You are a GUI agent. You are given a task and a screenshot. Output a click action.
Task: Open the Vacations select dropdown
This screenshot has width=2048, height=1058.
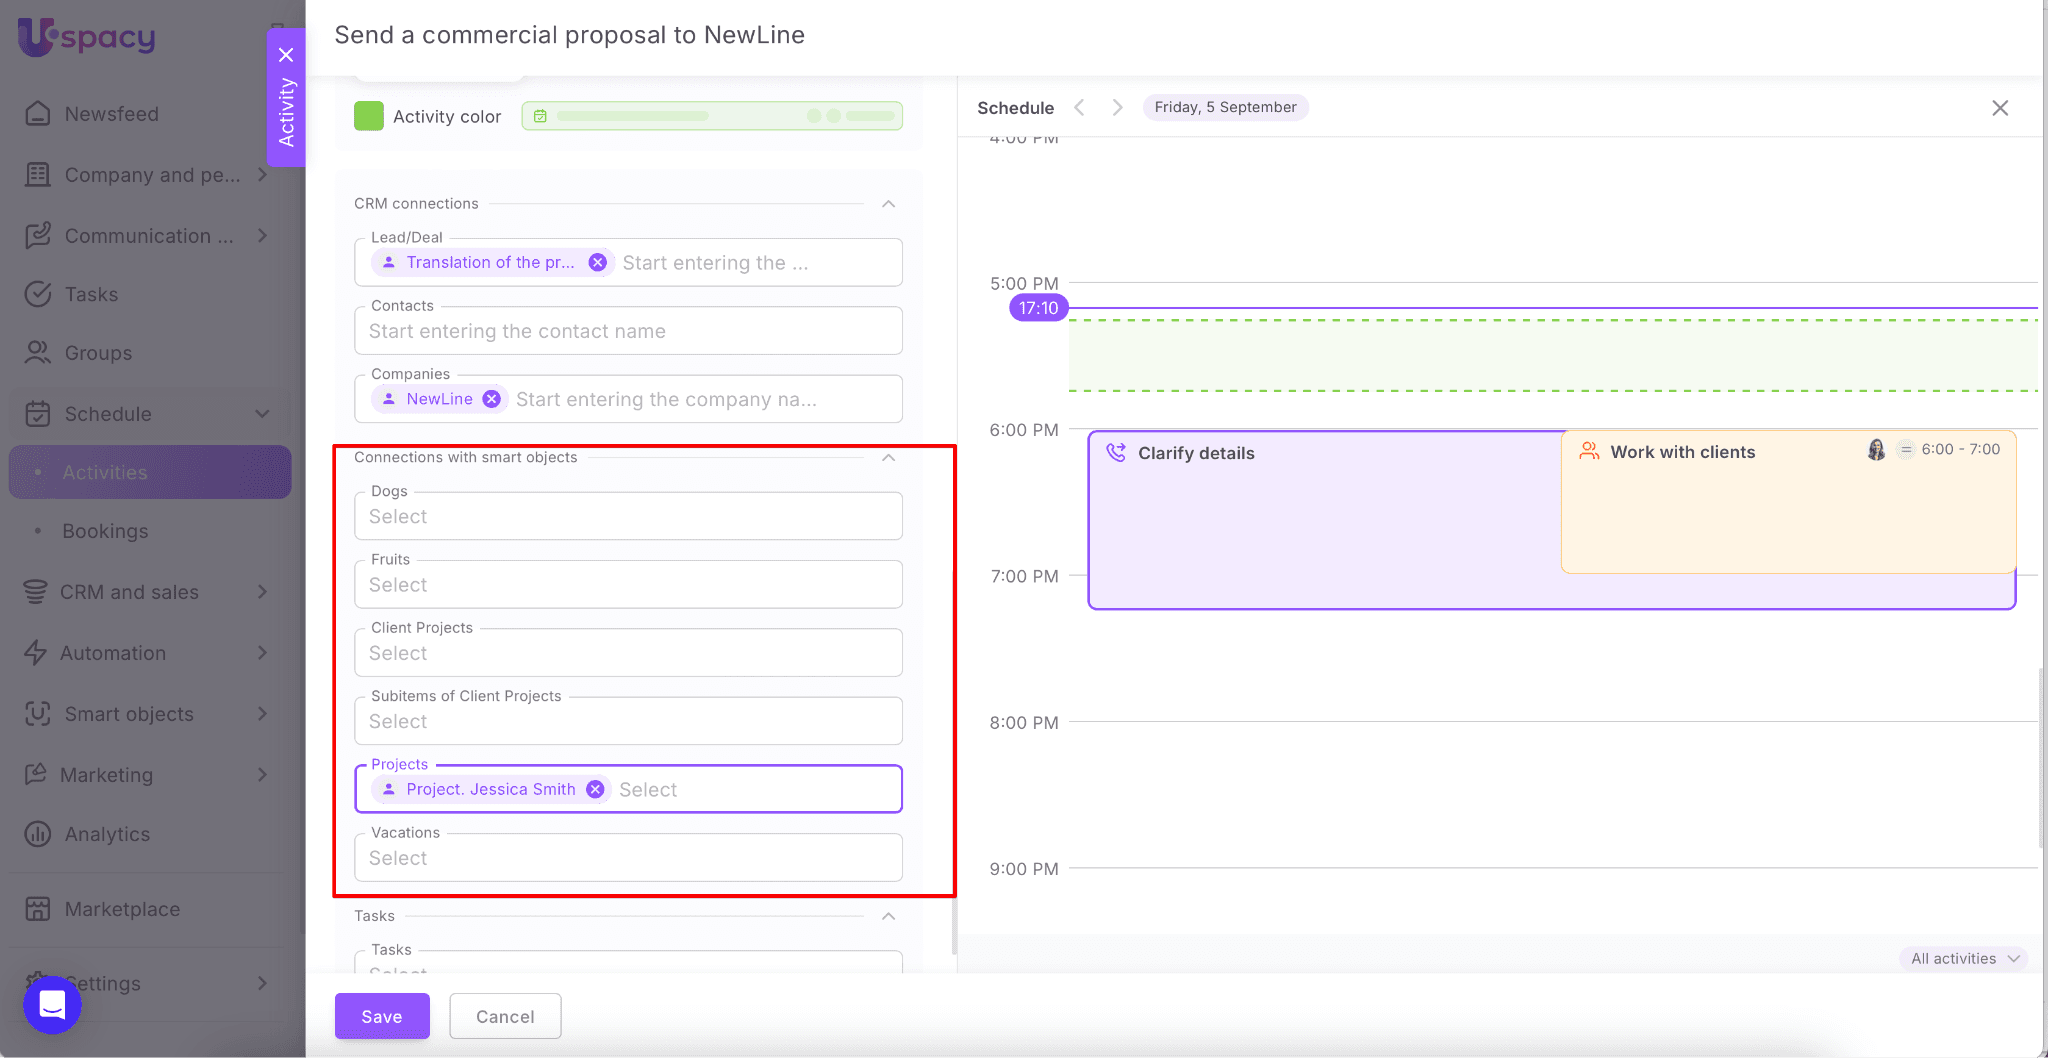[x=628, y=858]
